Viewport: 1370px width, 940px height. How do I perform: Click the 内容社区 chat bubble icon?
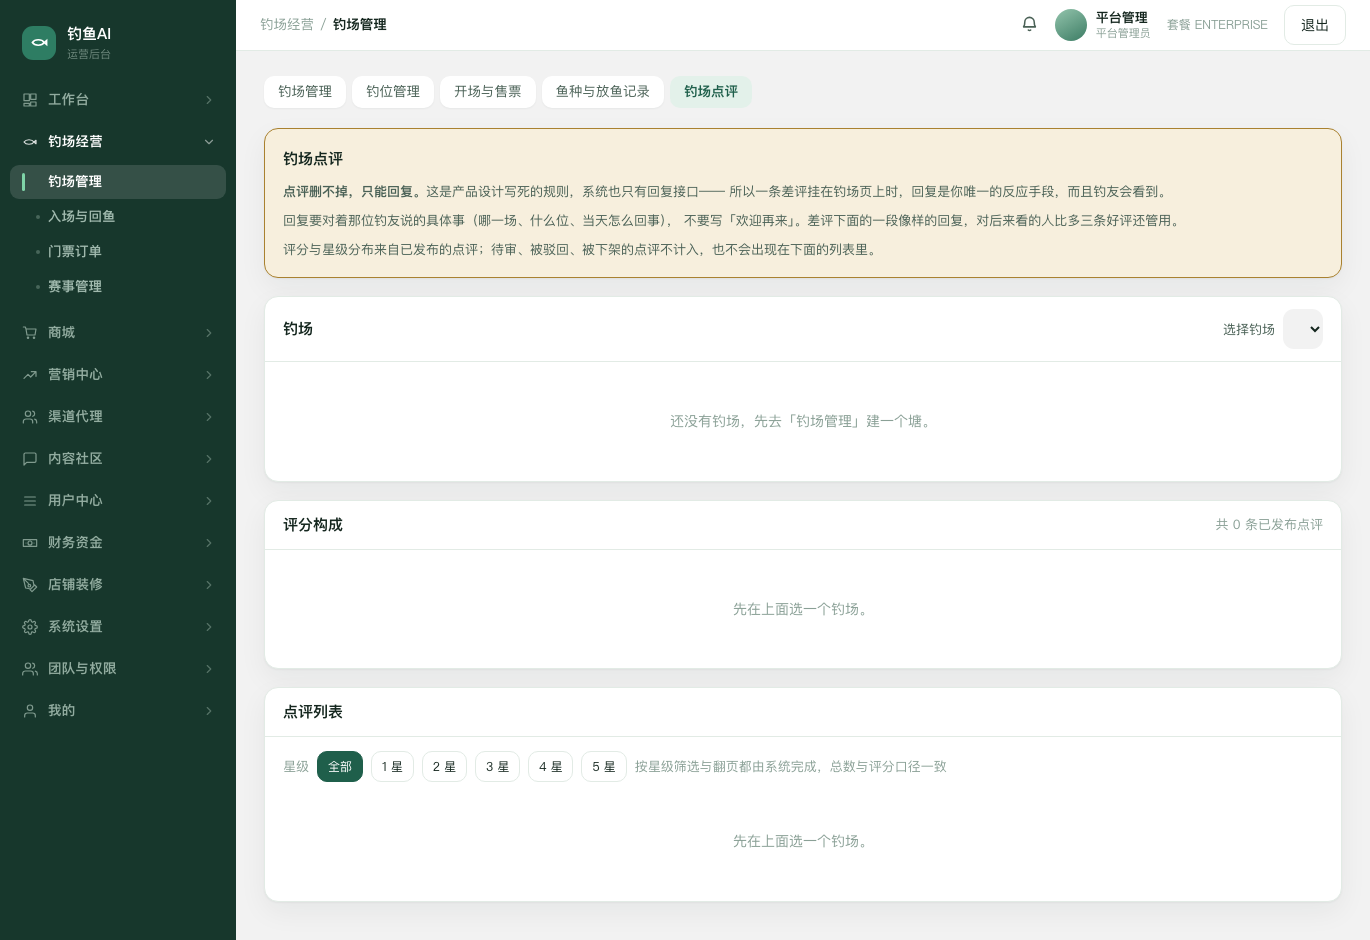point(30,459)
